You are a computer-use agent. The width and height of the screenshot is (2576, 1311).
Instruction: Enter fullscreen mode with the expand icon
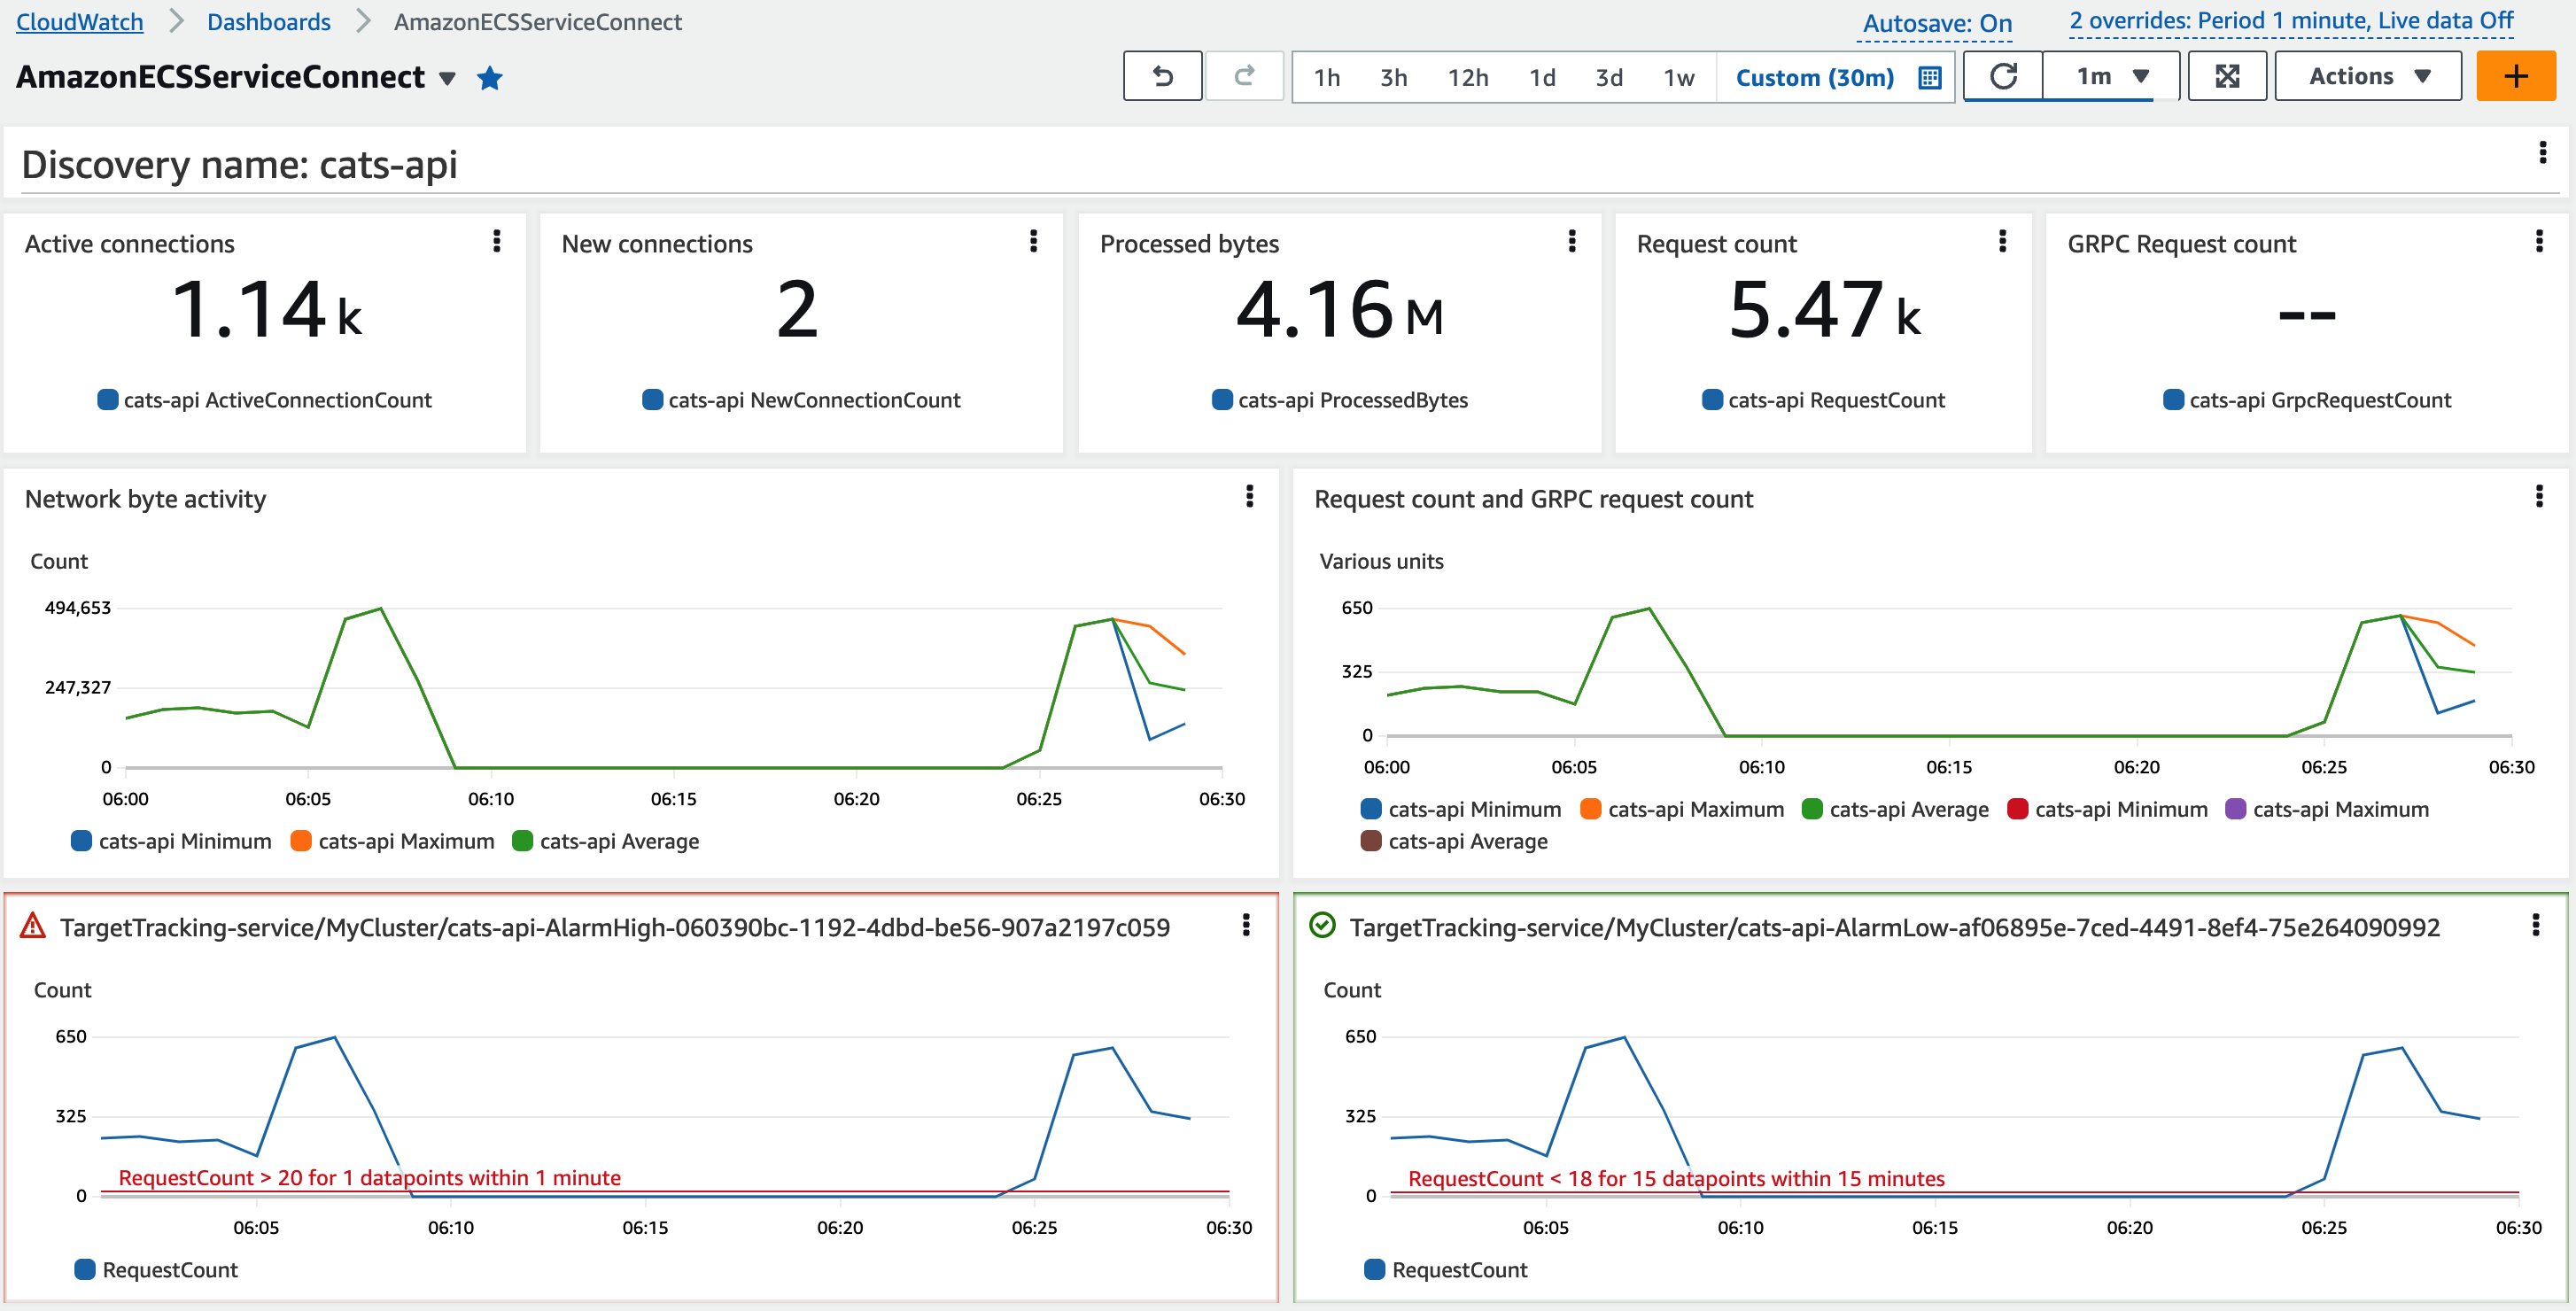(x=2227, y=76)
